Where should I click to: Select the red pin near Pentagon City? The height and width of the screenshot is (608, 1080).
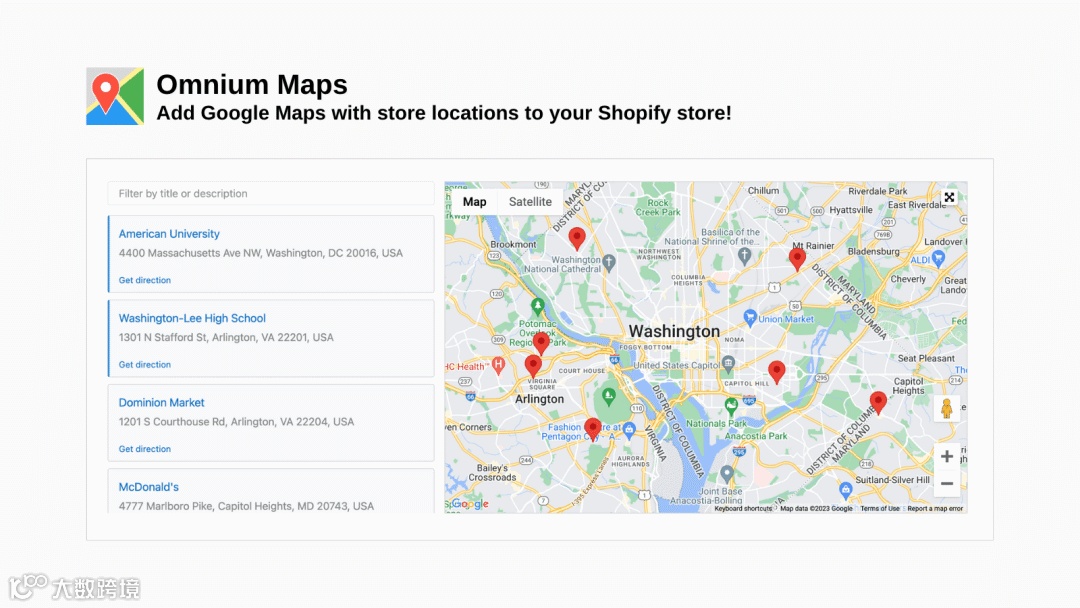(592, 428)
